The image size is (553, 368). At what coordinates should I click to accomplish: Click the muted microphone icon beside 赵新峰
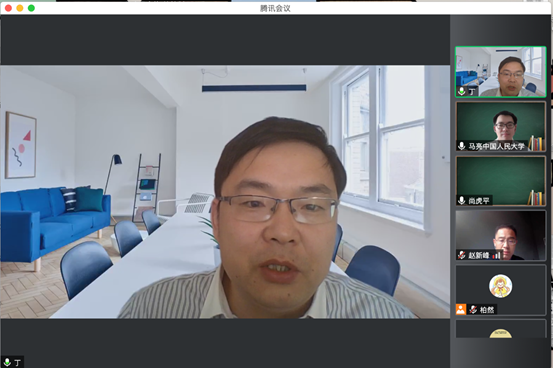(461, 255)
